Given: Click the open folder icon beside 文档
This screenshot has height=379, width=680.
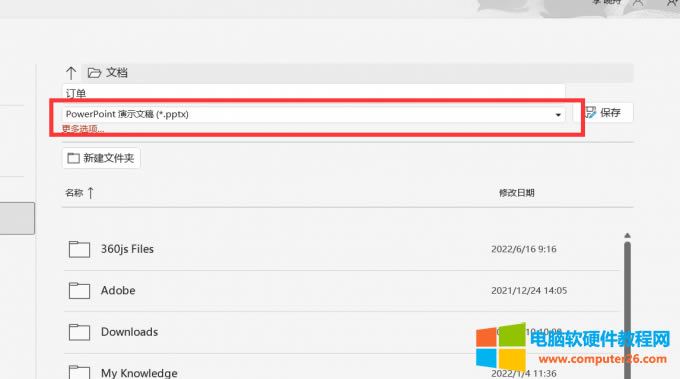Looking at the screenshot, I should point(94,72).
